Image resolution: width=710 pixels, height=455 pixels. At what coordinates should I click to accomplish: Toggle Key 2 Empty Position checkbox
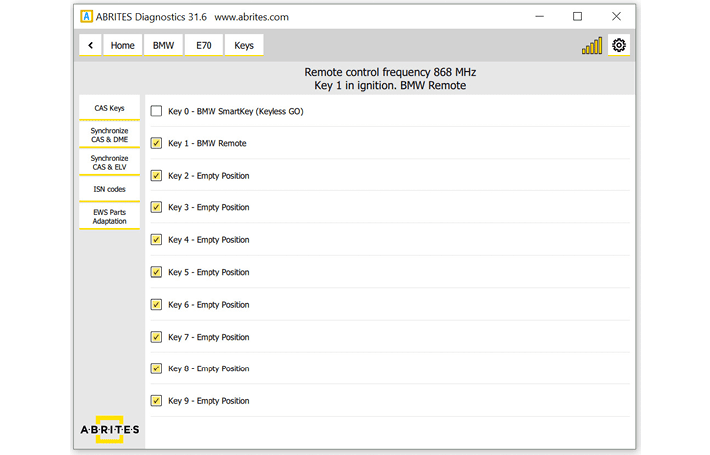156,175
